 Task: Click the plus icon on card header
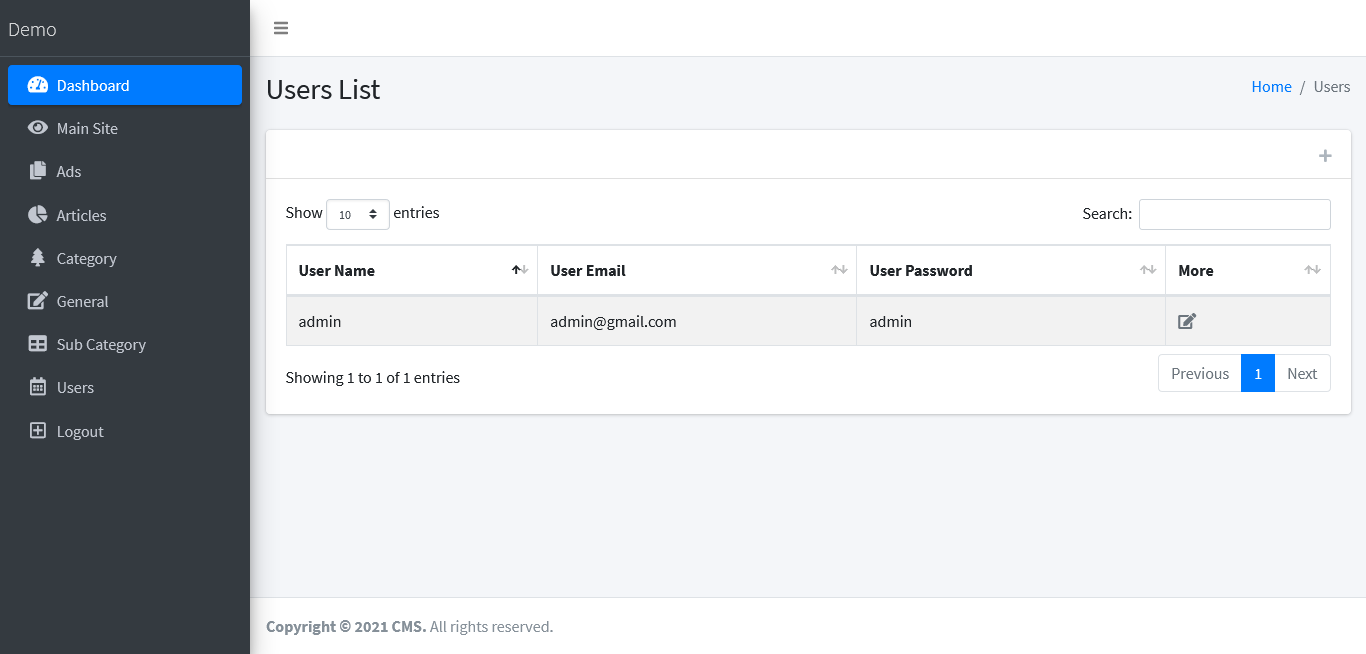tap(1325, 155)
